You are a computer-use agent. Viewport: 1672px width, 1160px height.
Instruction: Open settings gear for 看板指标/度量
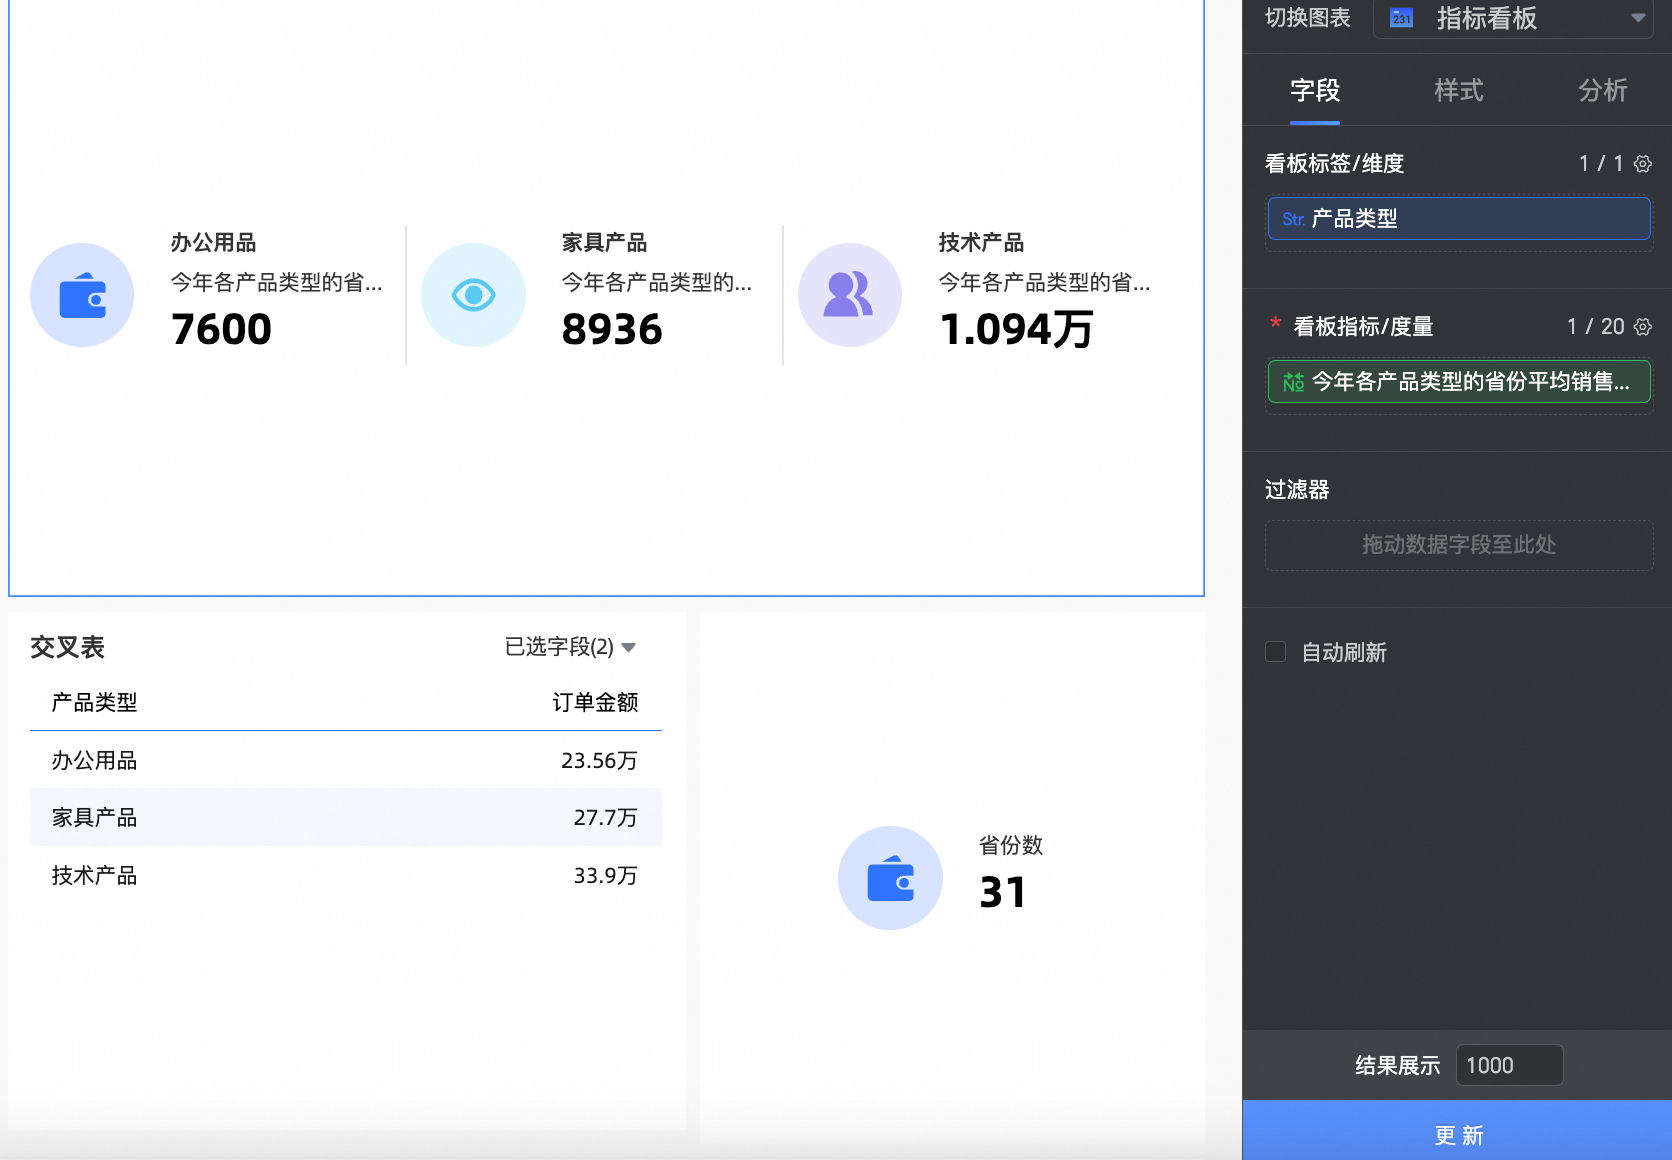click(x=1643, y=326)
